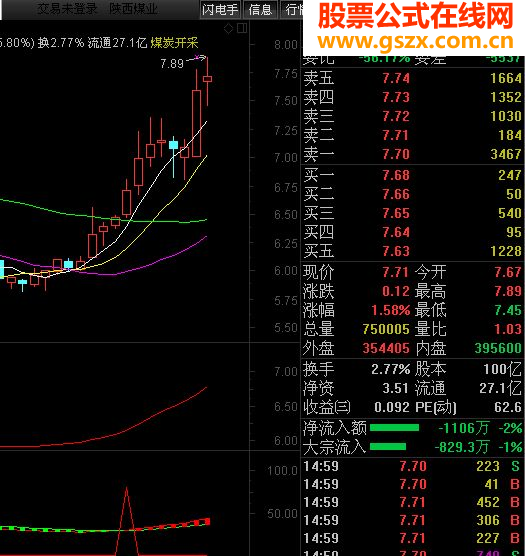Image resolution: width=525 pixels, height=556 pixels.
Task: Click the diamond icon above the chart
Action: click(x=229, y=28)
